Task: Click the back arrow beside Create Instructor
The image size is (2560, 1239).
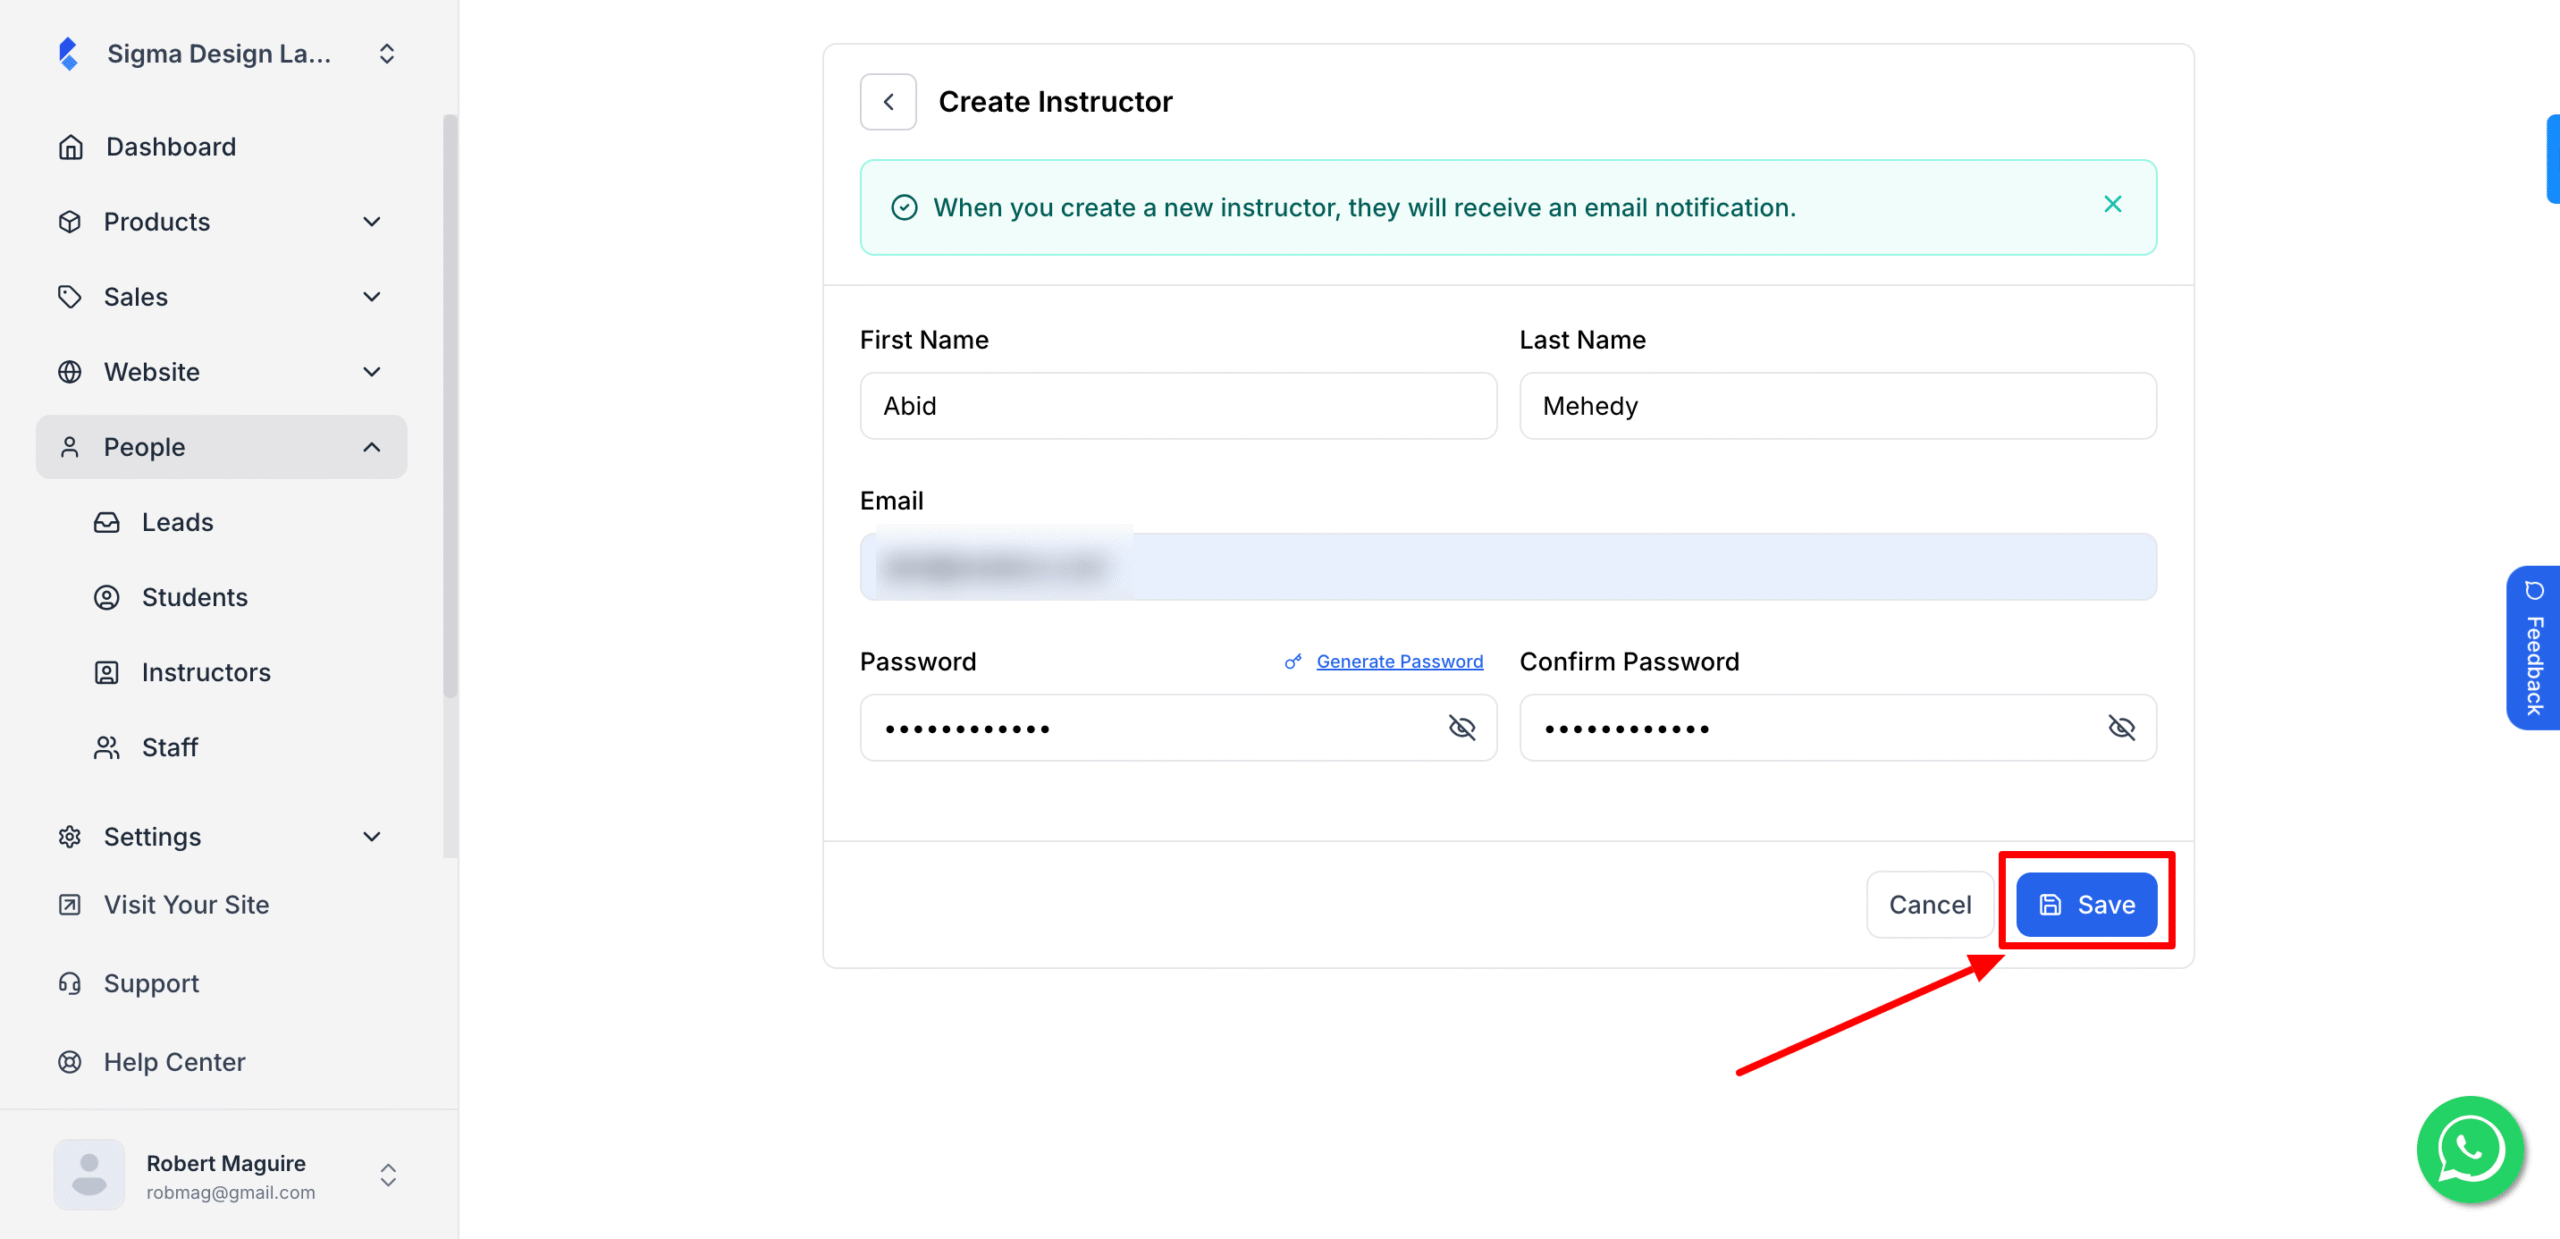Action: (x=888, y=102)
